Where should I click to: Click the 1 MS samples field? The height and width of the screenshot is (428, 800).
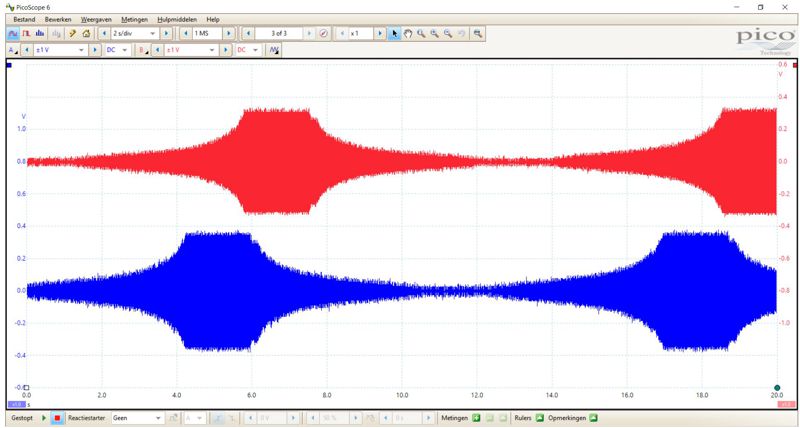pyautogui.click(x=207, y=34)
